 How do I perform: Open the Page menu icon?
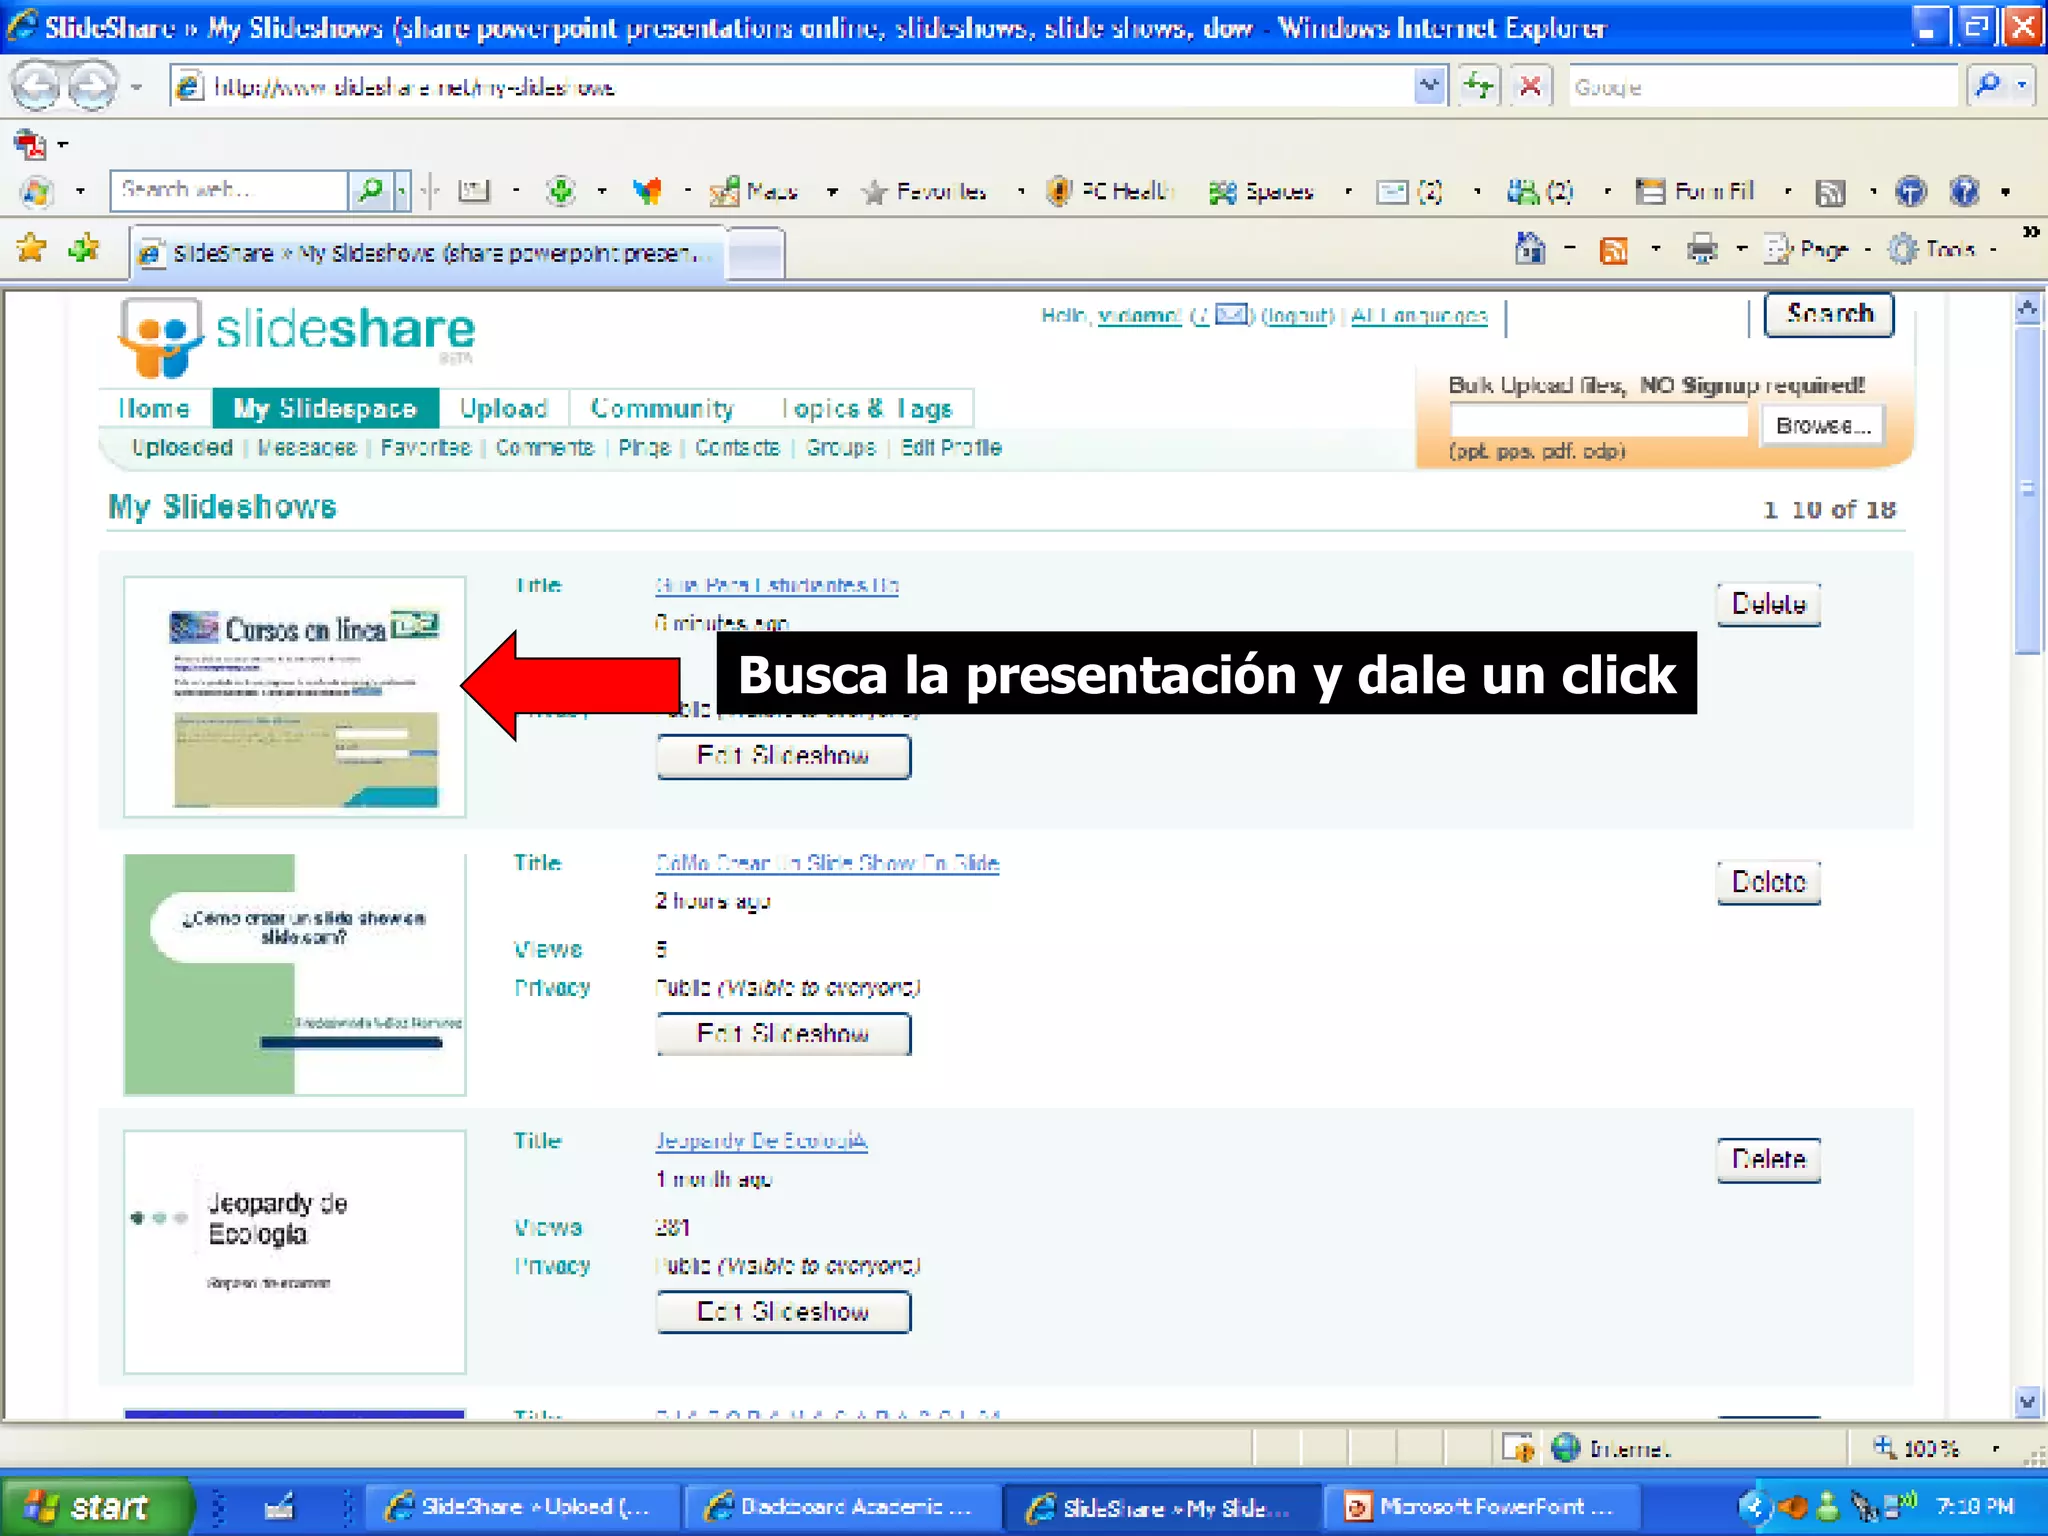1778,248
